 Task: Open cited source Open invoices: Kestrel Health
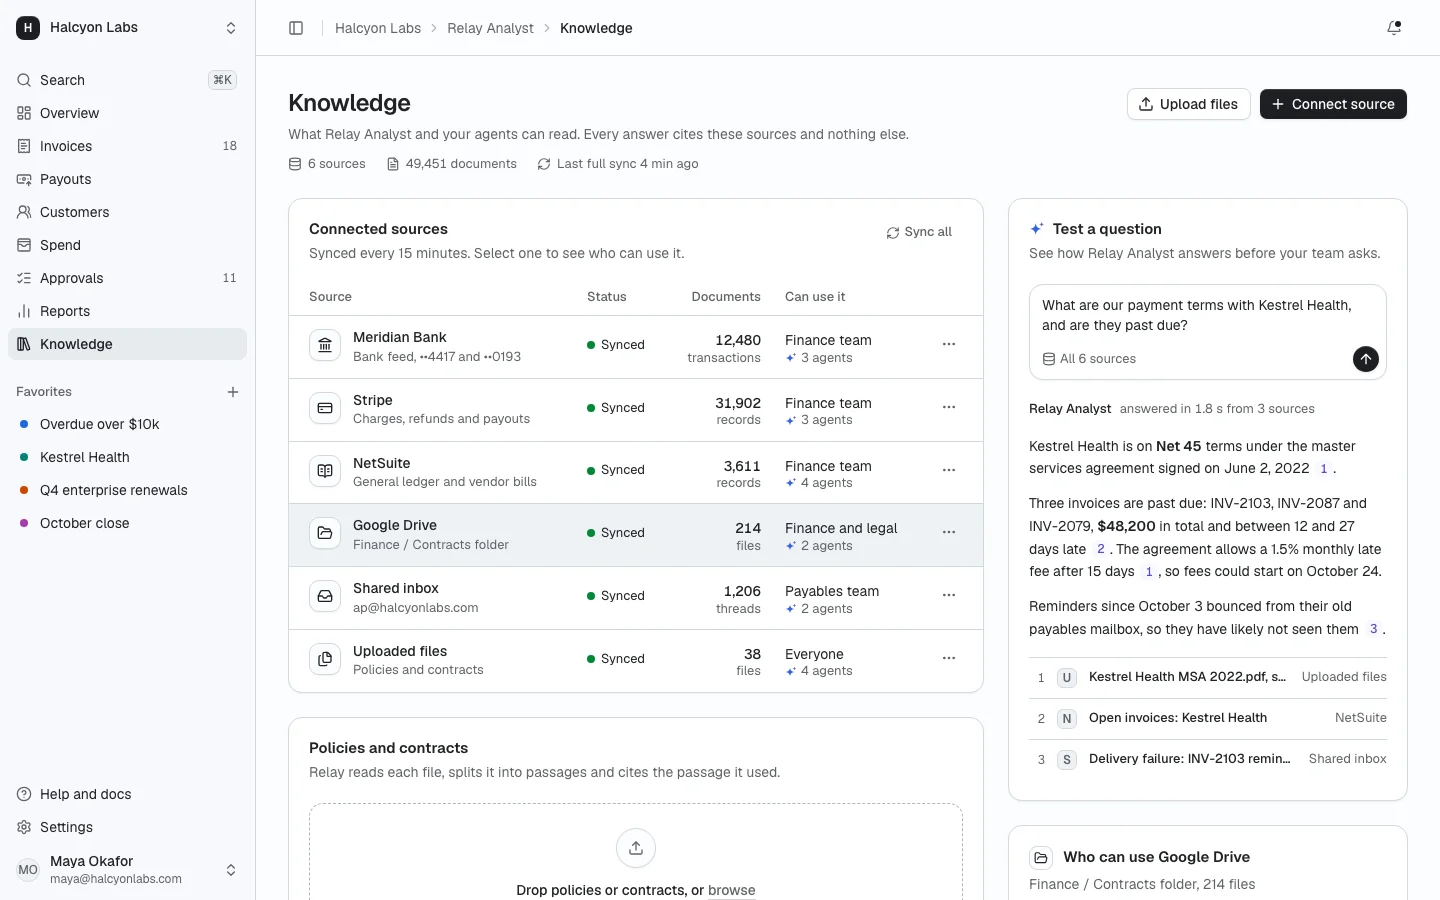click(1208, 718)
